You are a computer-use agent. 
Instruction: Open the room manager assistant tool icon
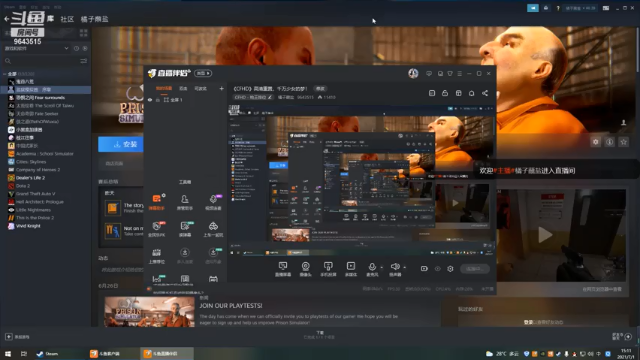coord(184,202)
